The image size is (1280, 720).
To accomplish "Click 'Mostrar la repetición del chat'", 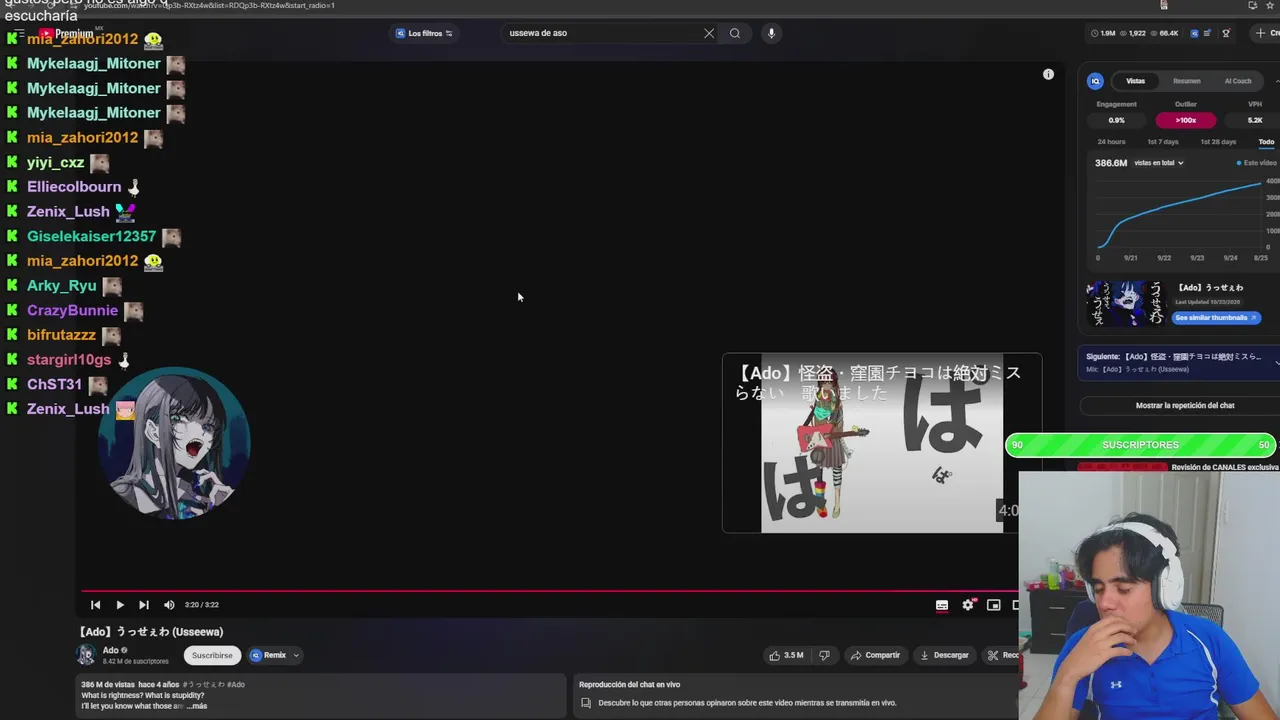I will coord(1185,406).
